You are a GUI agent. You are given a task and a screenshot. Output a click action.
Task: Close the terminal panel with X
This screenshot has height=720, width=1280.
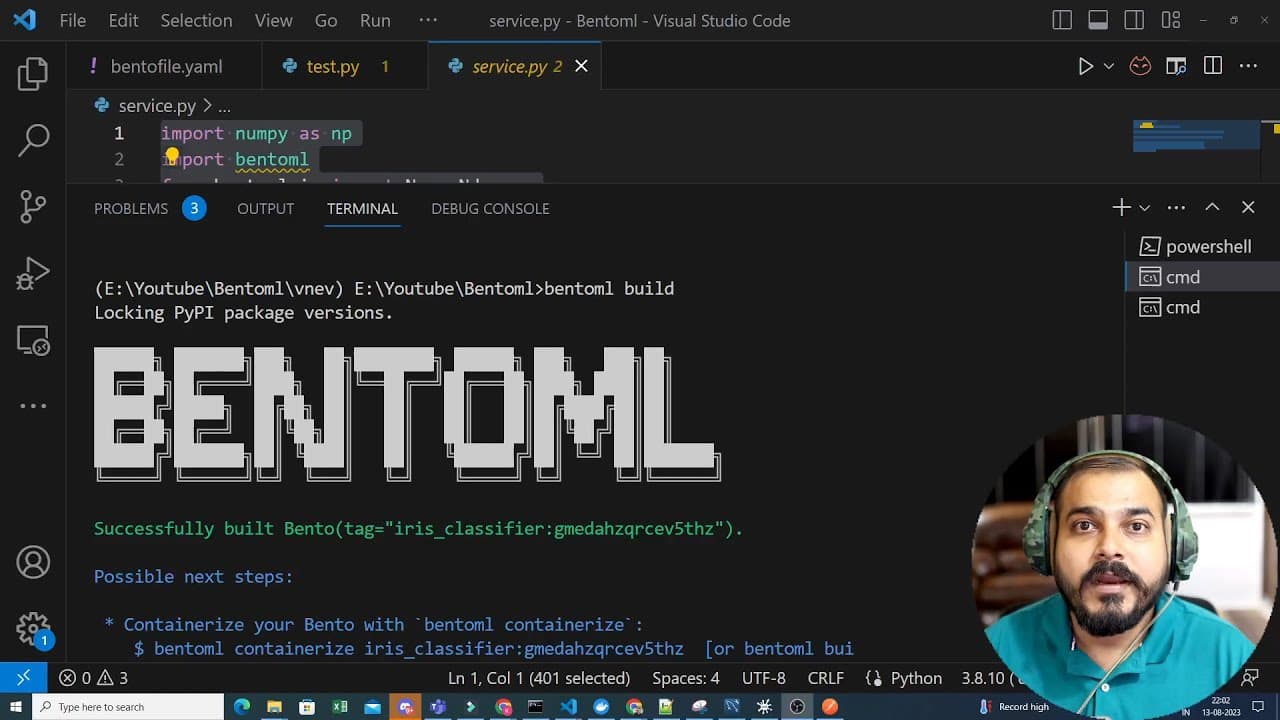(x=1248, y=207)
